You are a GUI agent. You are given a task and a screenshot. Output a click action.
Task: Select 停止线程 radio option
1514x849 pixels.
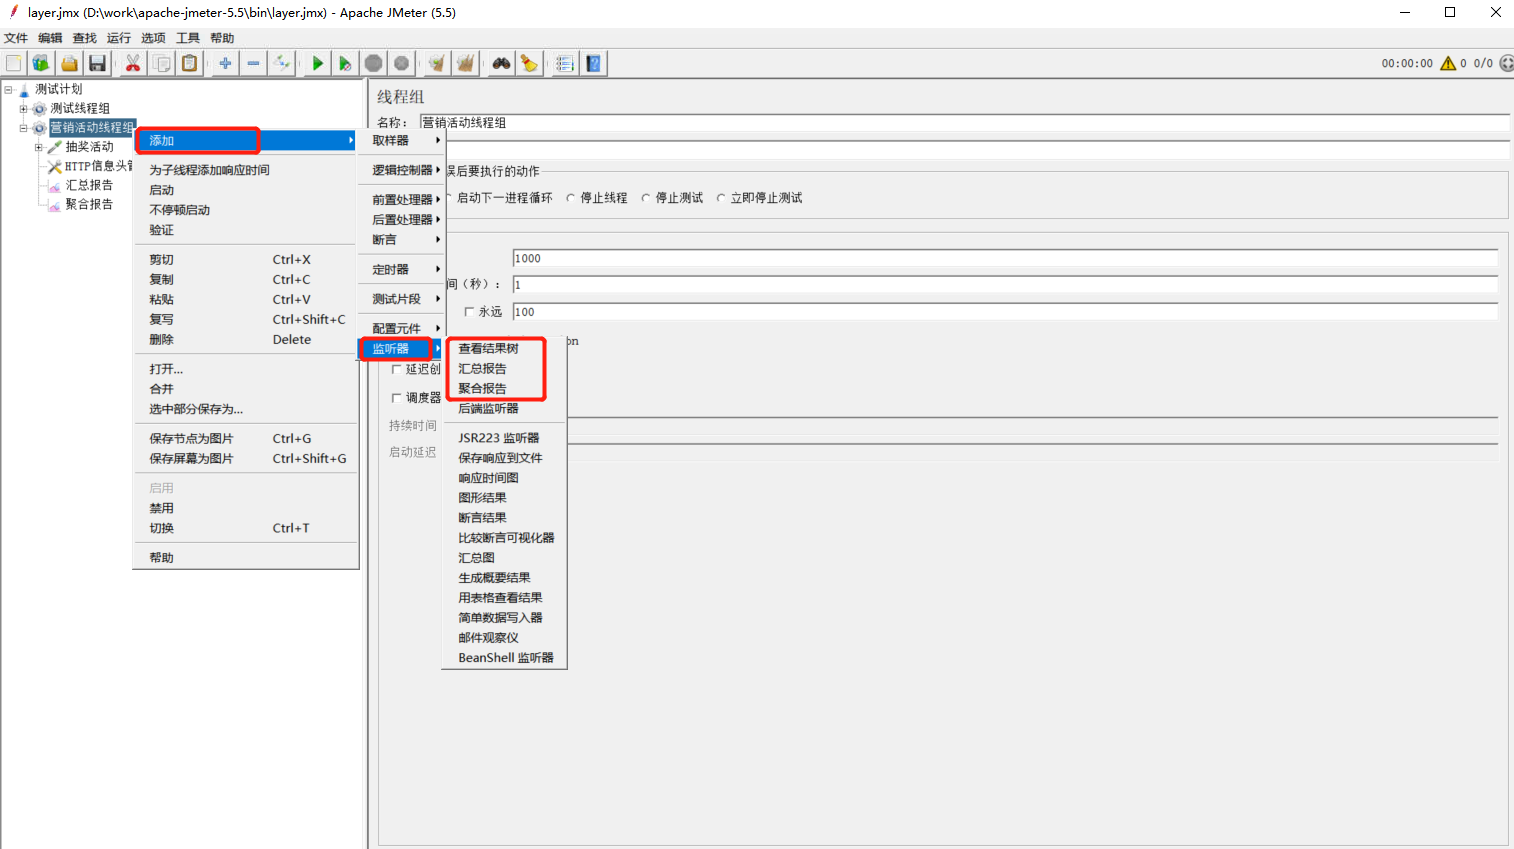coord(597,198)
